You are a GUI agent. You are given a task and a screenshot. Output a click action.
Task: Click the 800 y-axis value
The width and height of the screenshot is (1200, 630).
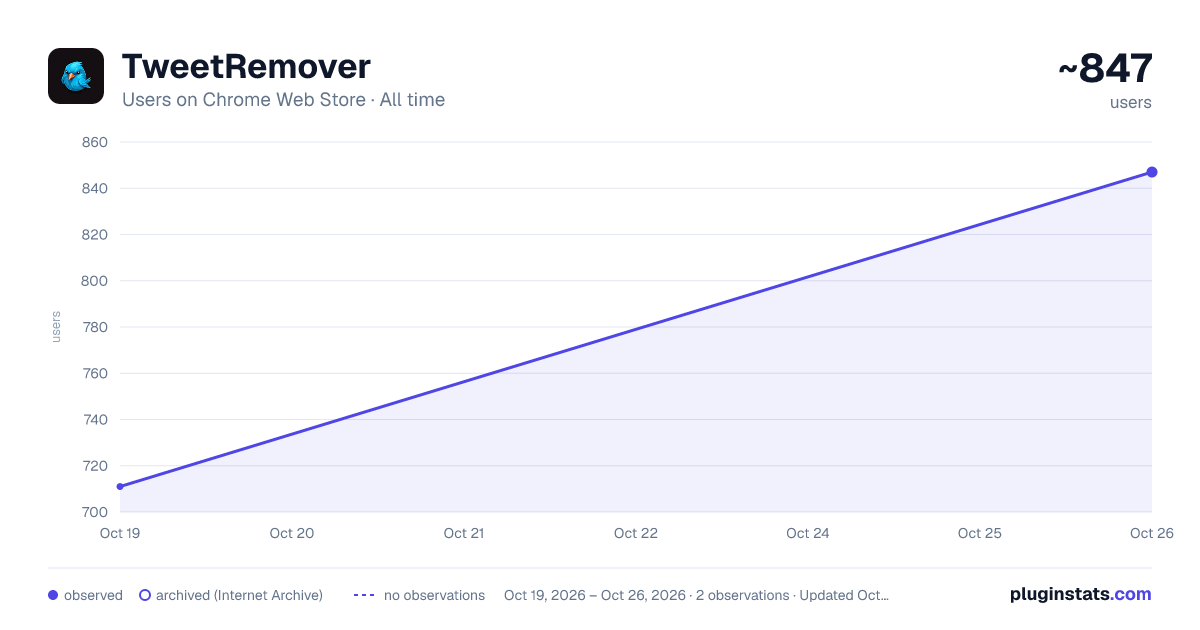pyautogui.click(x=94, y=281)
